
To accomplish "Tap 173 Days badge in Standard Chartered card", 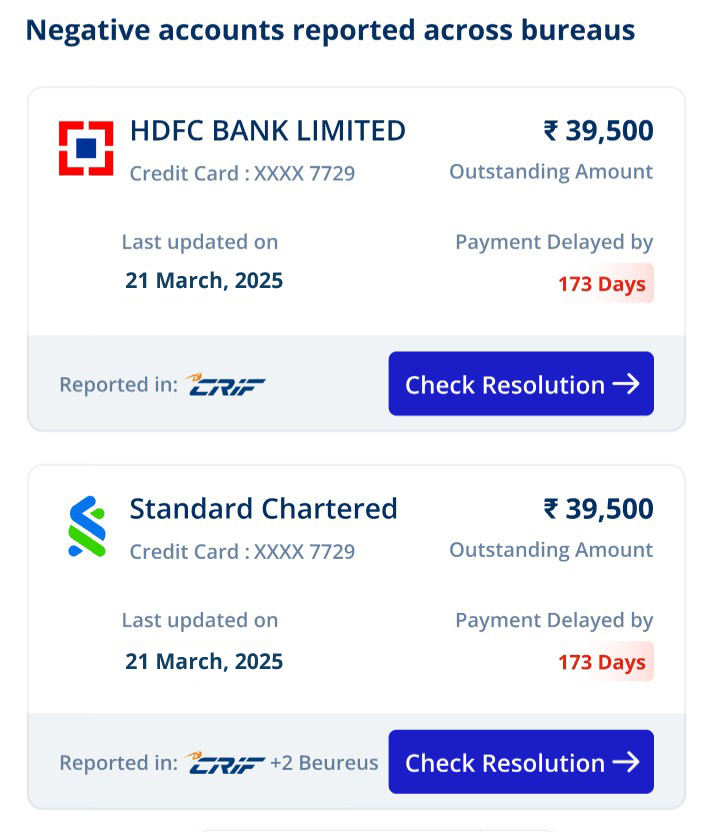I will point(602,662).
